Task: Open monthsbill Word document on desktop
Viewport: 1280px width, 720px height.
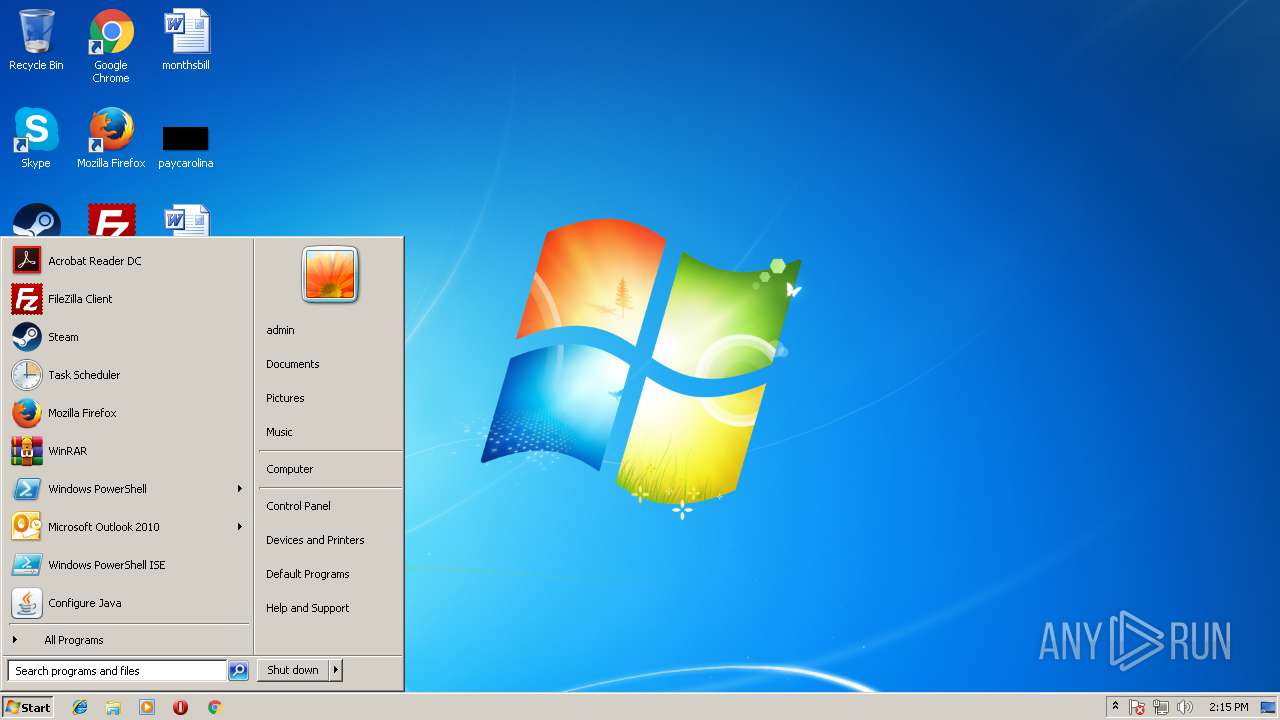Action: [186, 40]
